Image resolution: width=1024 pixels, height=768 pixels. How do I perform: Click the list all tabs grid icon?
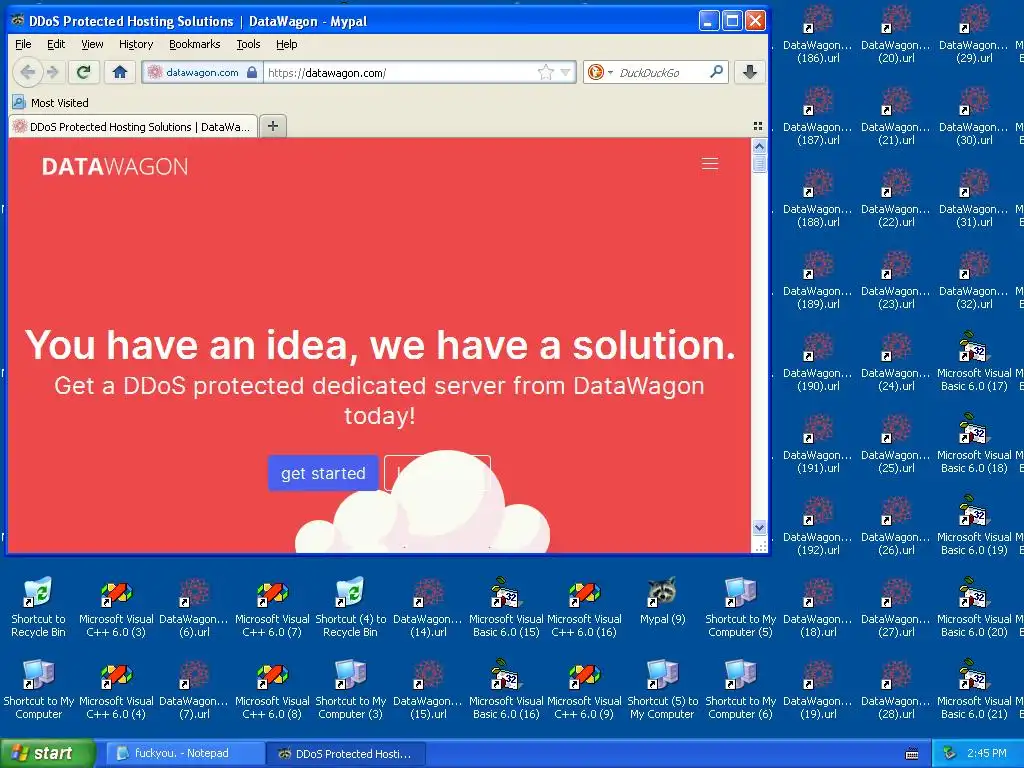[758, 126]
